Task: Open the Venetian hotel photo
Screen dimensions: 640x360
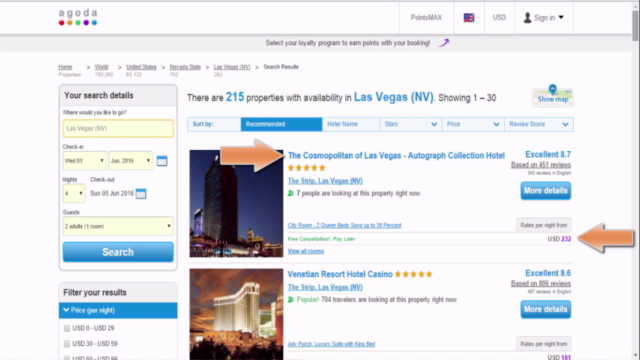Action: coord(236,314)
